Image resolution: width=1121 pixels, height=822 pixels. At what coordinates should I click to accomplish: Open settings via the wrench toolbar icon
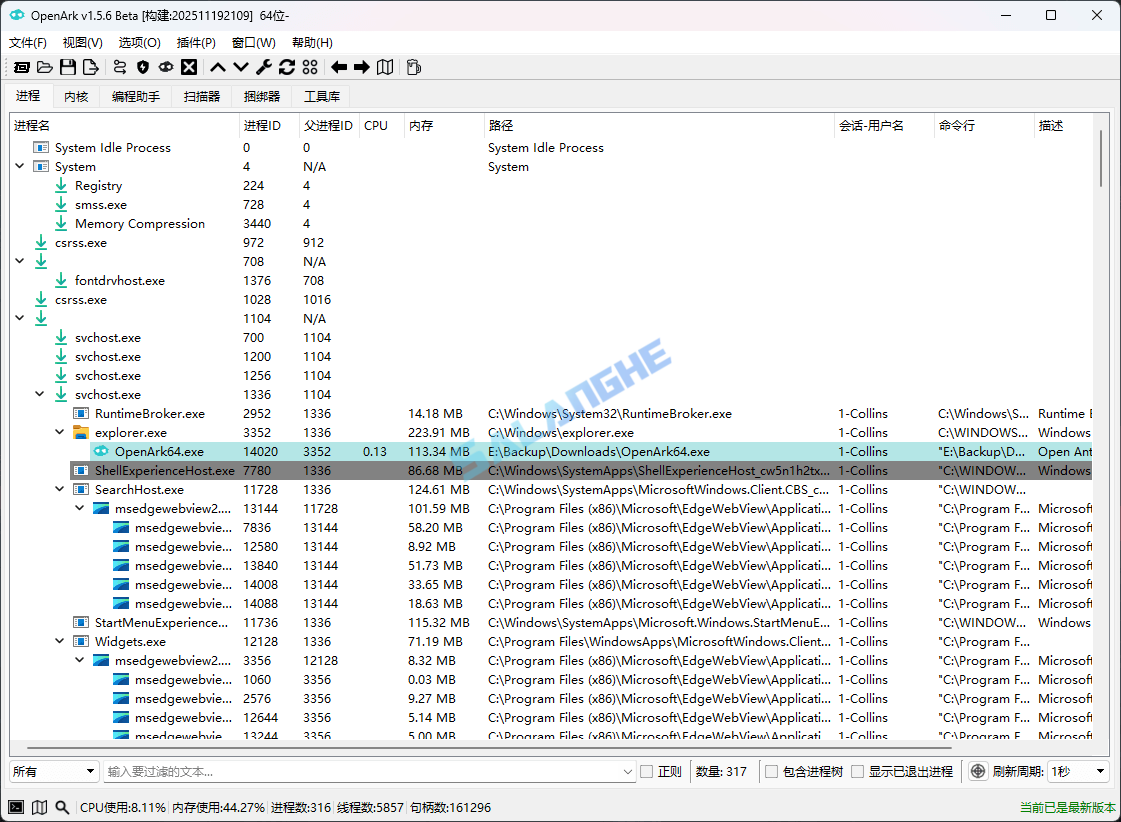click(263, 67)
